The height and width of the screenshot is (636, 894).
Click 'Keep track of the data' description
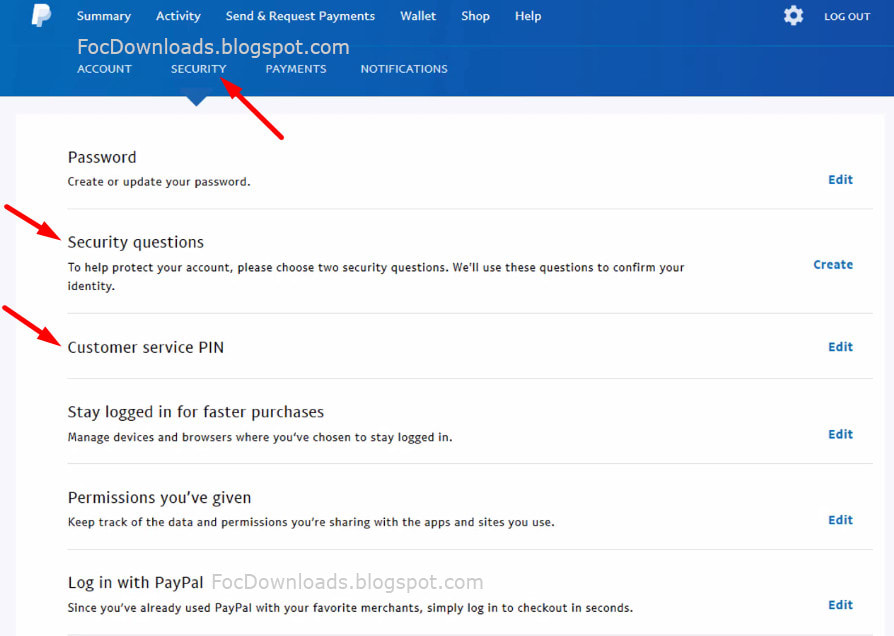point(311,522)
